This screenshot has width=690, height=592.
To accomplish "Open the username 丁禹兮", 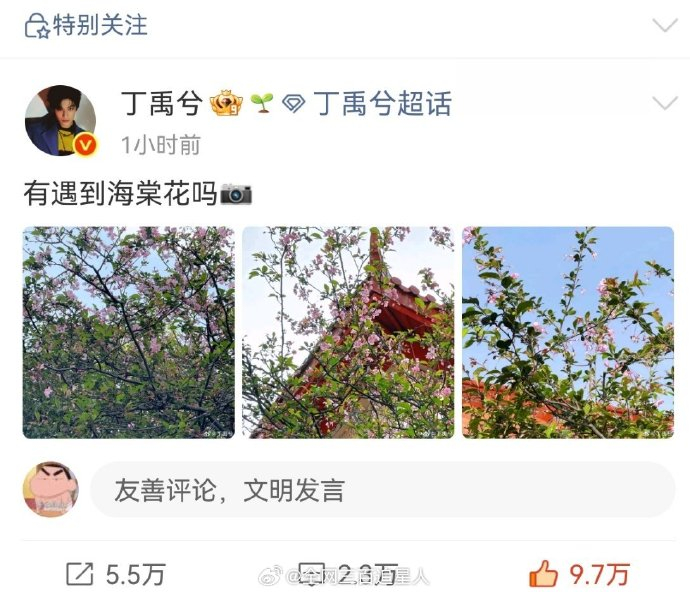I will [161, 104].
